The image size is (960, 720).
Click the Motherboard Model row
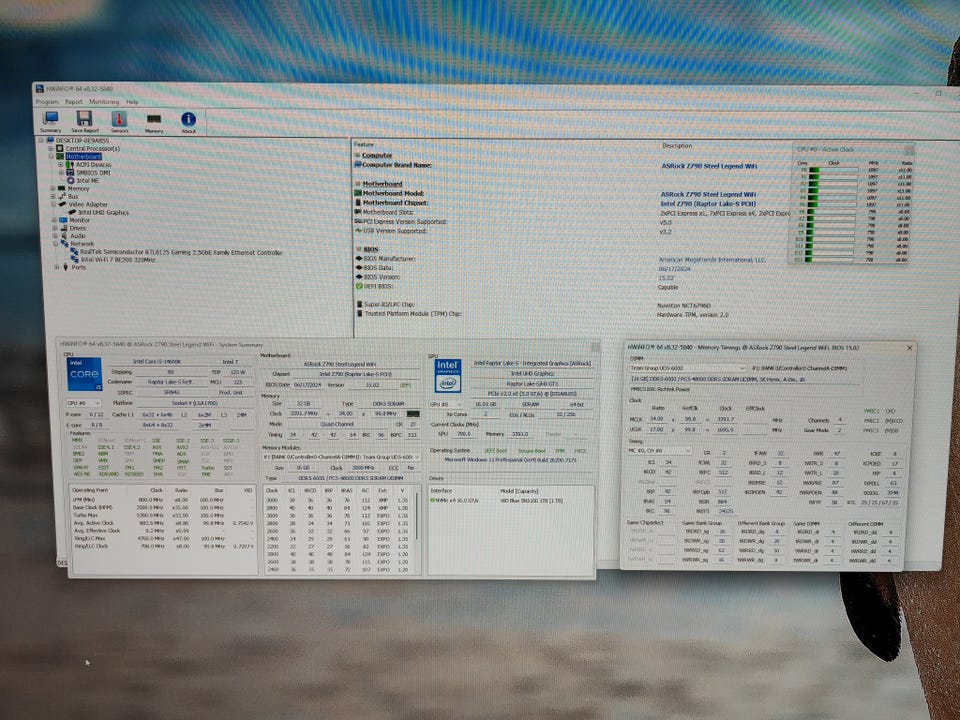pos(556,193)
